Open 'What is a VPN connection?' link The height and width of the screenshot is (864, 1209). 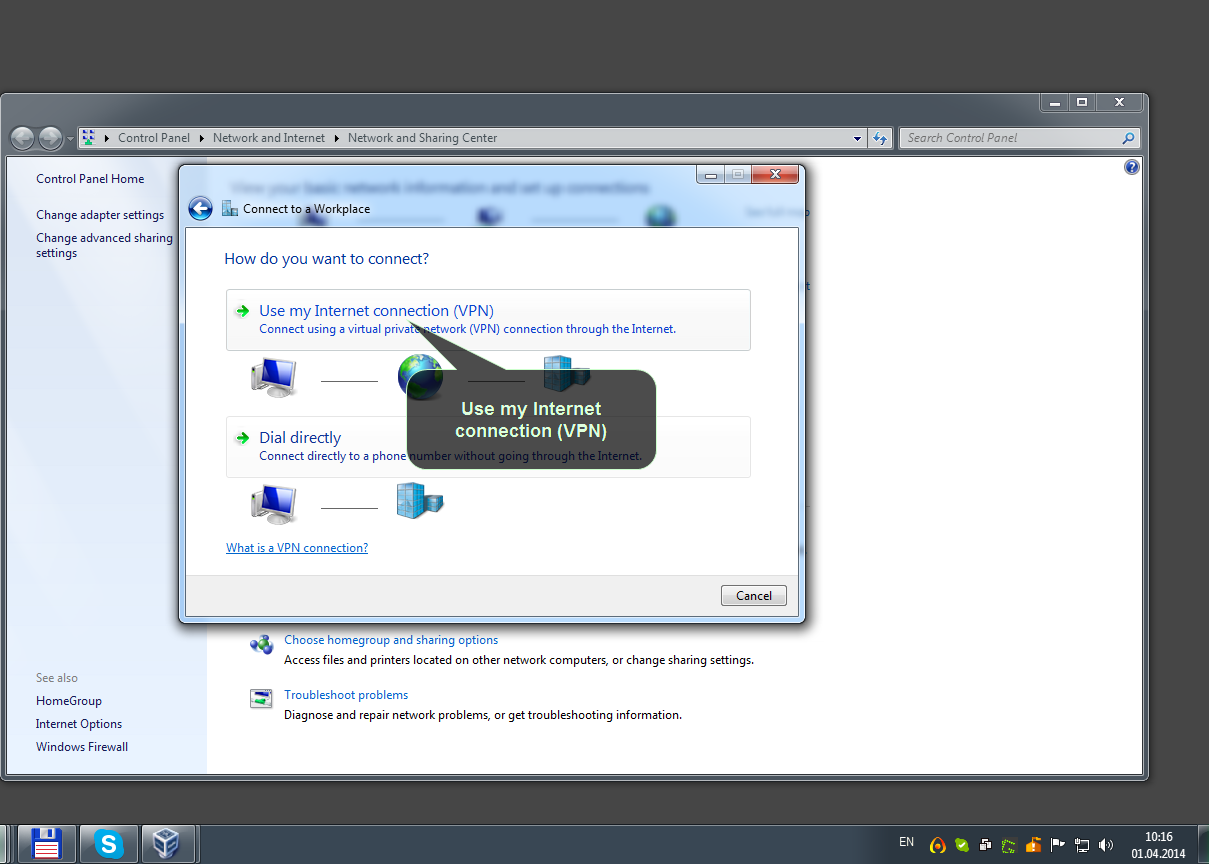[297, 548]
